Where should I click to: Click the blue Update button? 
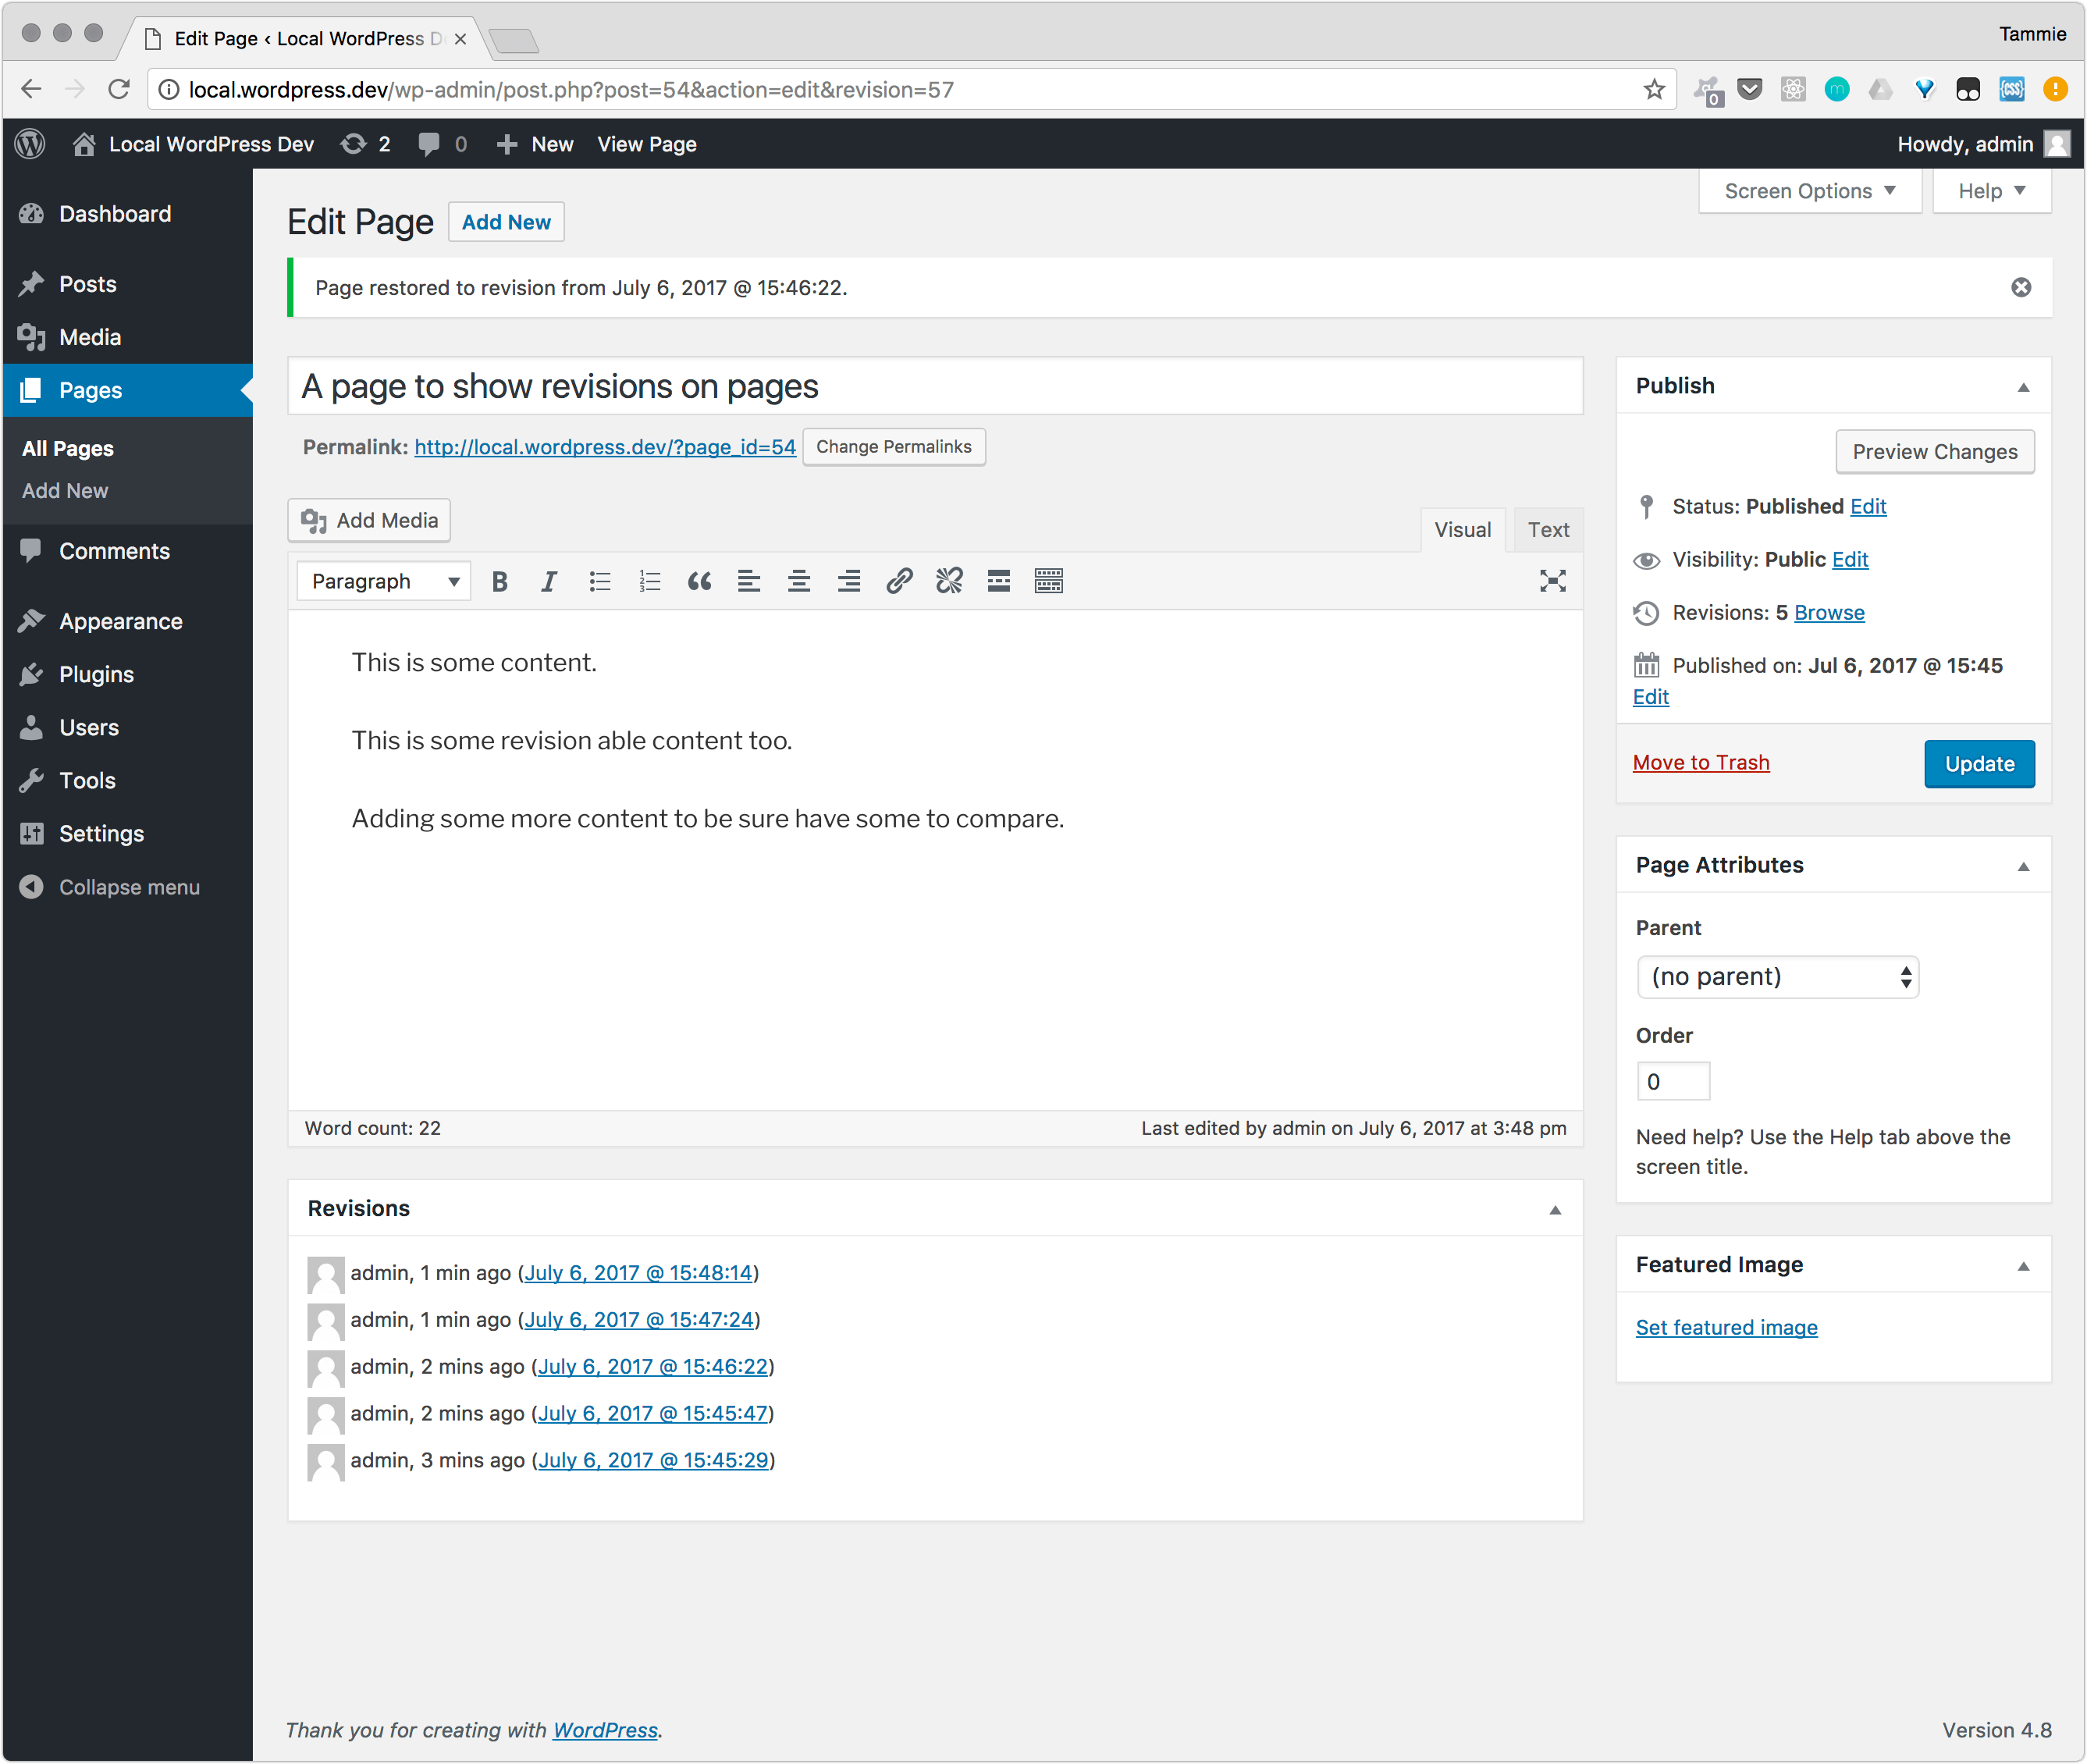pos(1978,764)
